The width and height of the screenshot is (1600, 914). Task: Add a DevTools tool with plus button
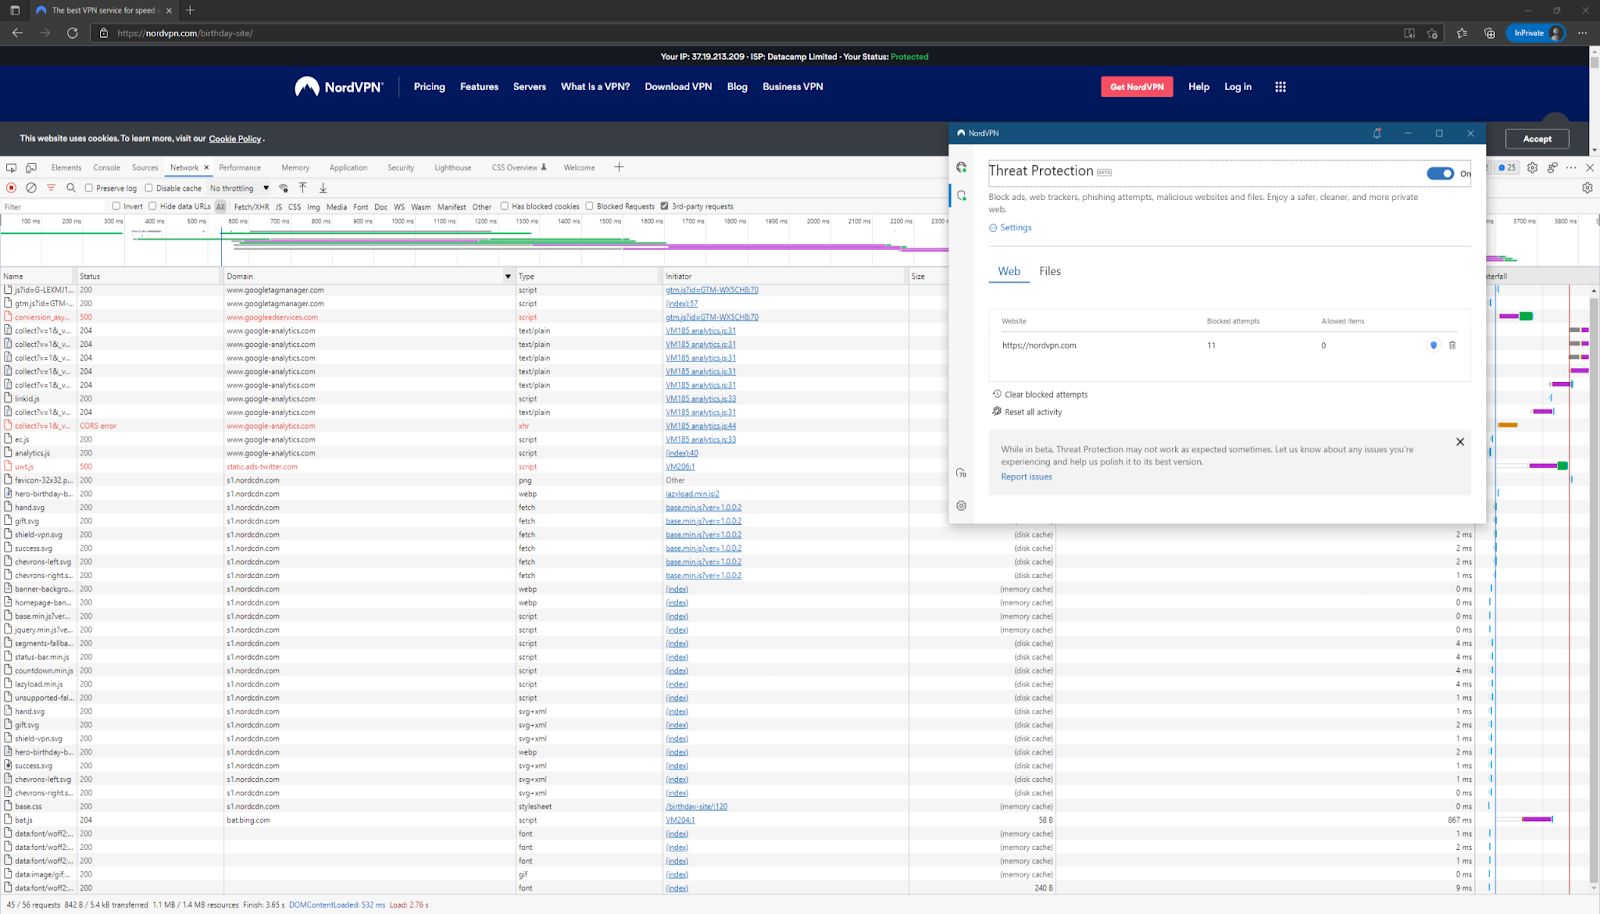(x=618, y=167)
